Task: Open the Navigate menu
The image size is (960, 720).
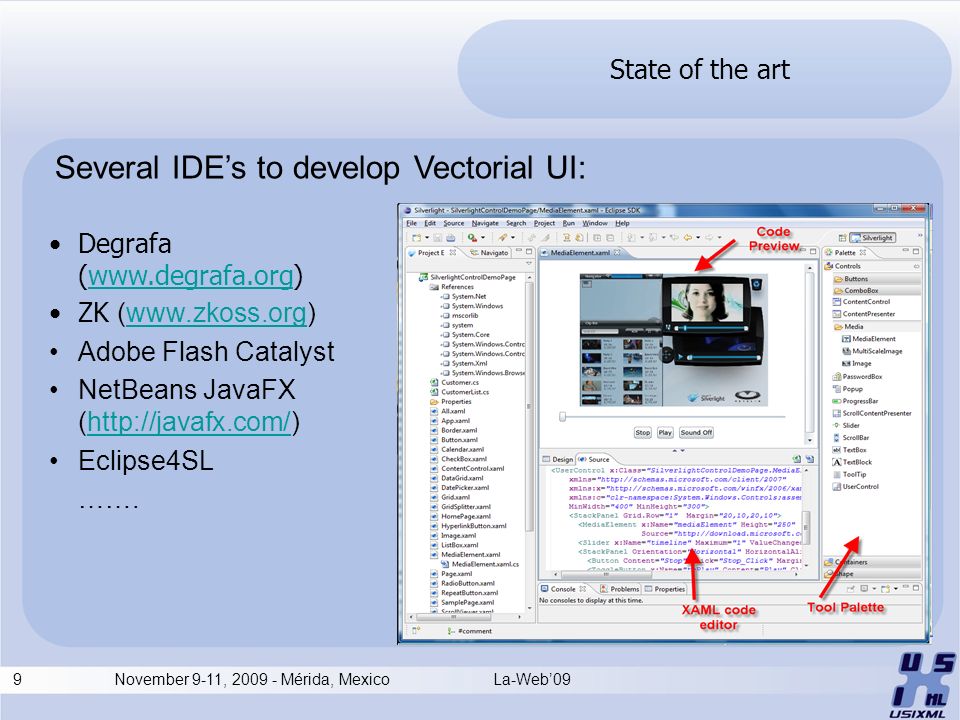Action: pos(485,223)
